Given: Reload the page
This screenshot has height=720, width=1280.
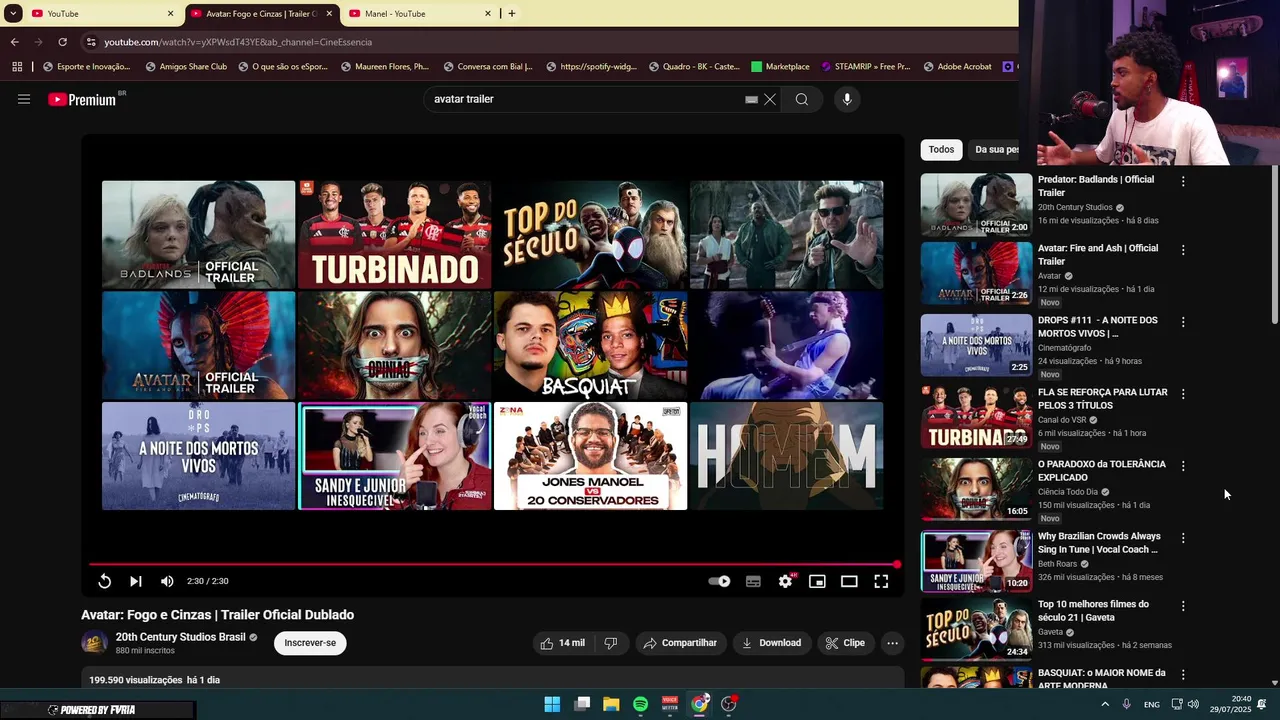Looking at the screenshot, I should coord(62,42).
